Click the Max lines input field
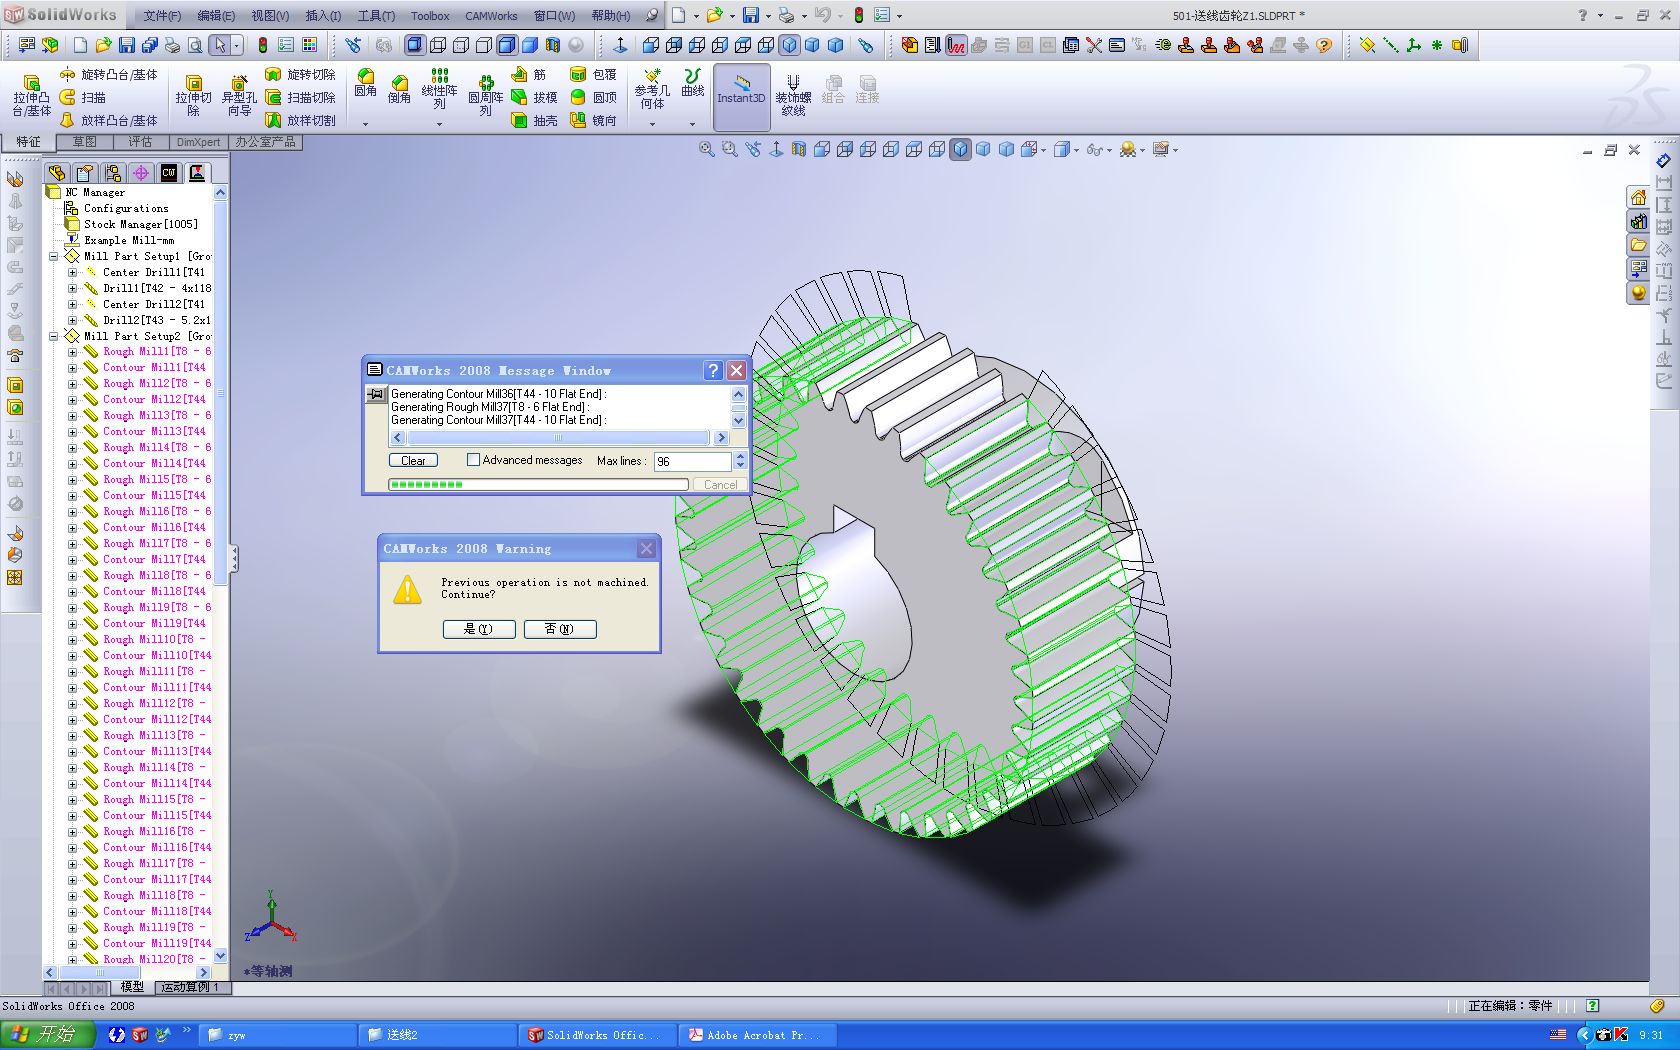Screen dimensions: 1680x1050 693,461
